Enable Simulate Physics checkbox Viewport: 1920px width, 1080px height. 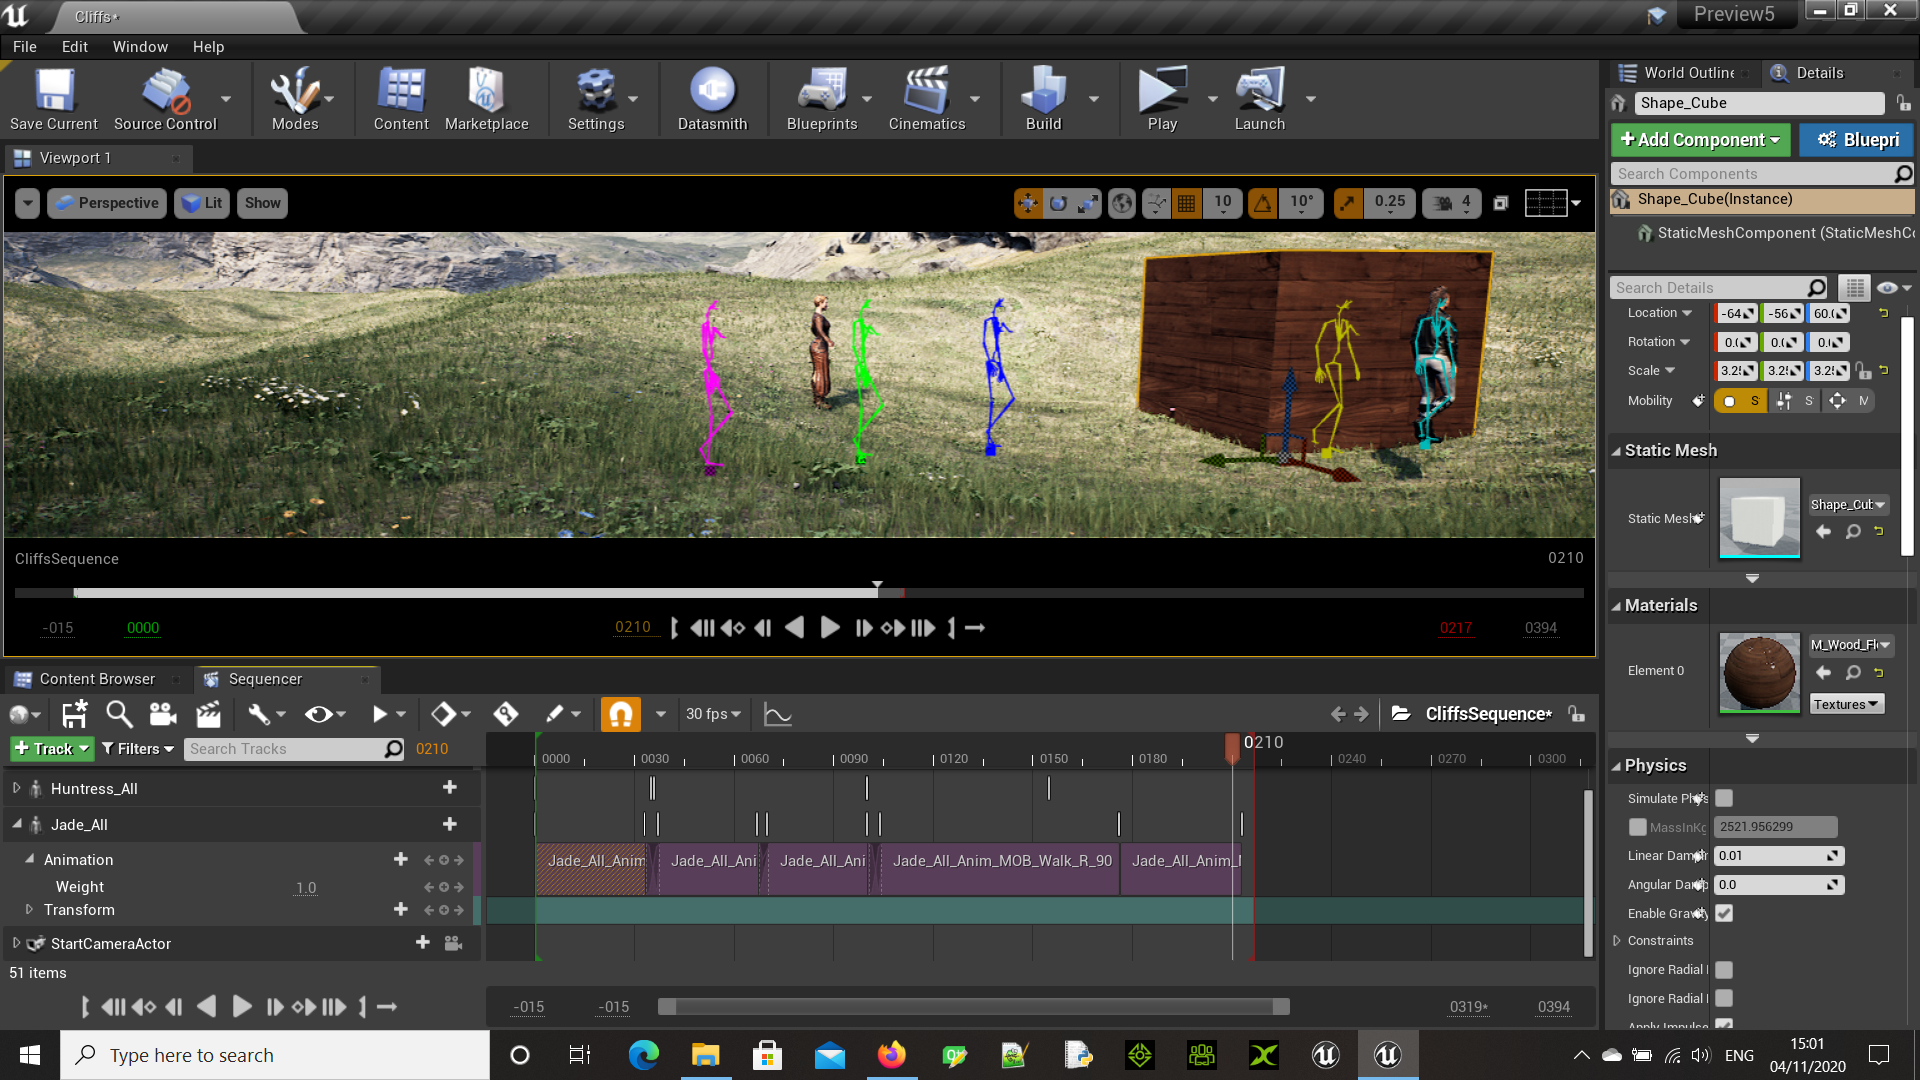[1724, 798]
